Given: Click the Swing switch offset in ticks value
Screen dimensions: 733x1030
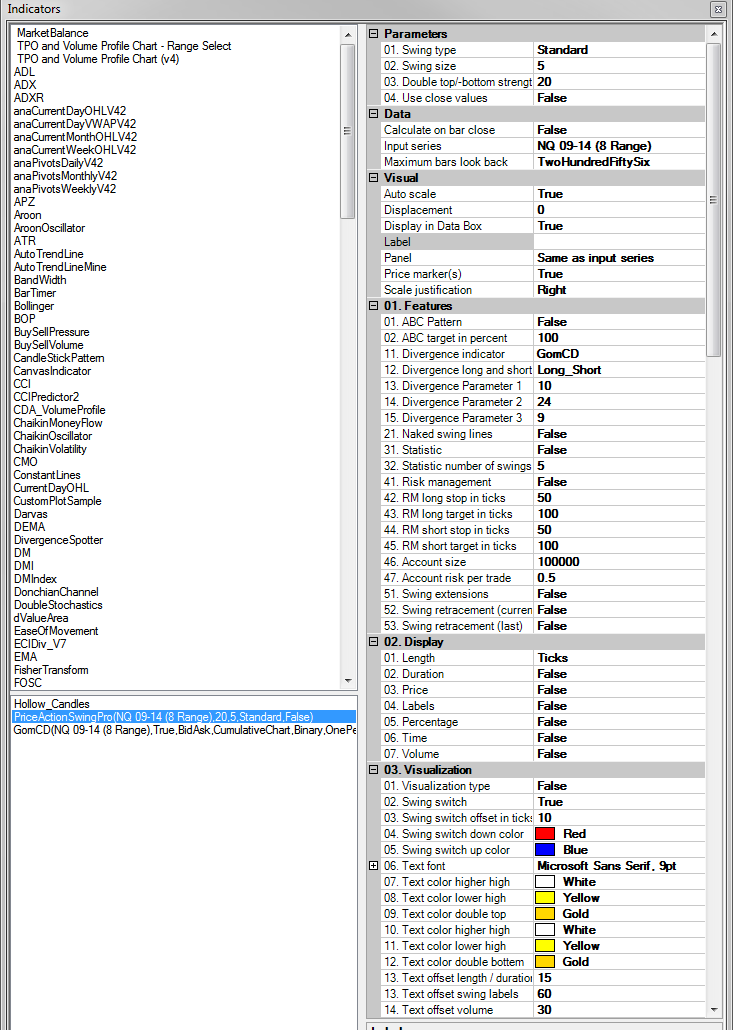Looking at the screenshot, I should click(x=619, y=818).
